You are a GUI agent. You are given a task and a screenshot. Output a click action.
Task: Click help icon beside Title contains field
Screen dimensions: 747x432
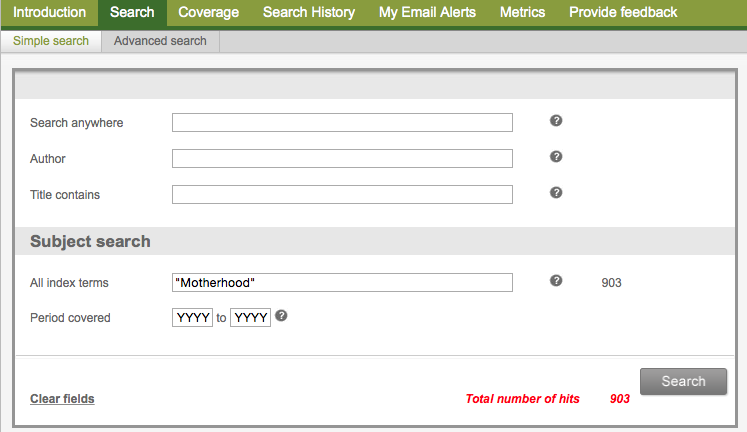coord(556,193)
